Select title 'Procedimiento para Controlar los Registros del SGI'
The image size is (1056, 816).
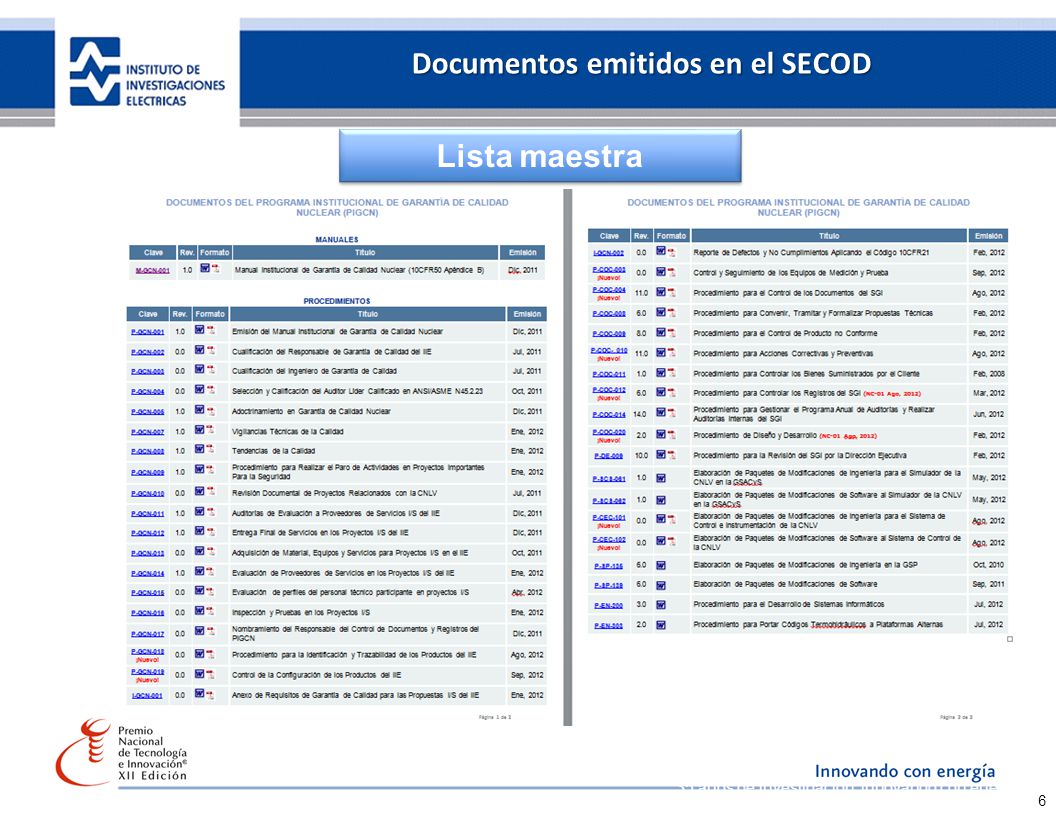click(777, 393)
